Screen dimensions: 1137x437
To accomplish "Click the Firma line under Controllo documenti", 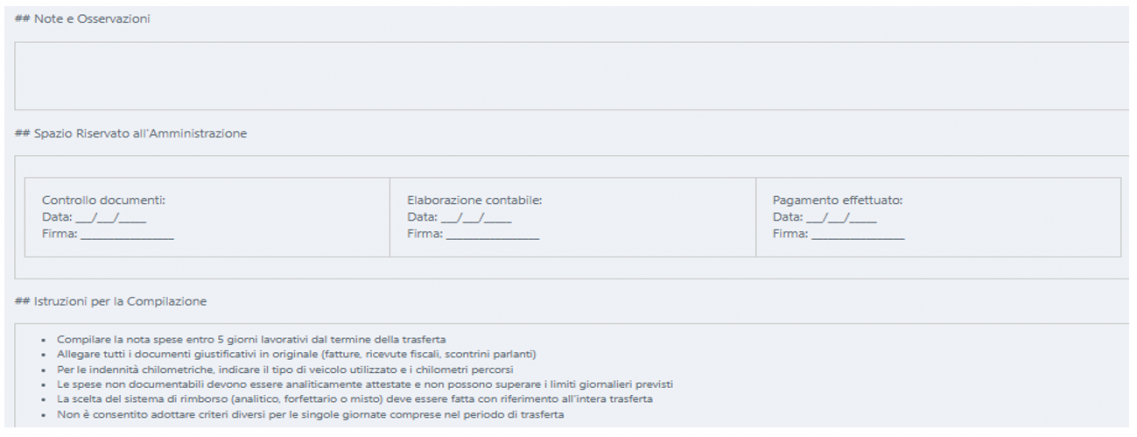I will point(126,234).
